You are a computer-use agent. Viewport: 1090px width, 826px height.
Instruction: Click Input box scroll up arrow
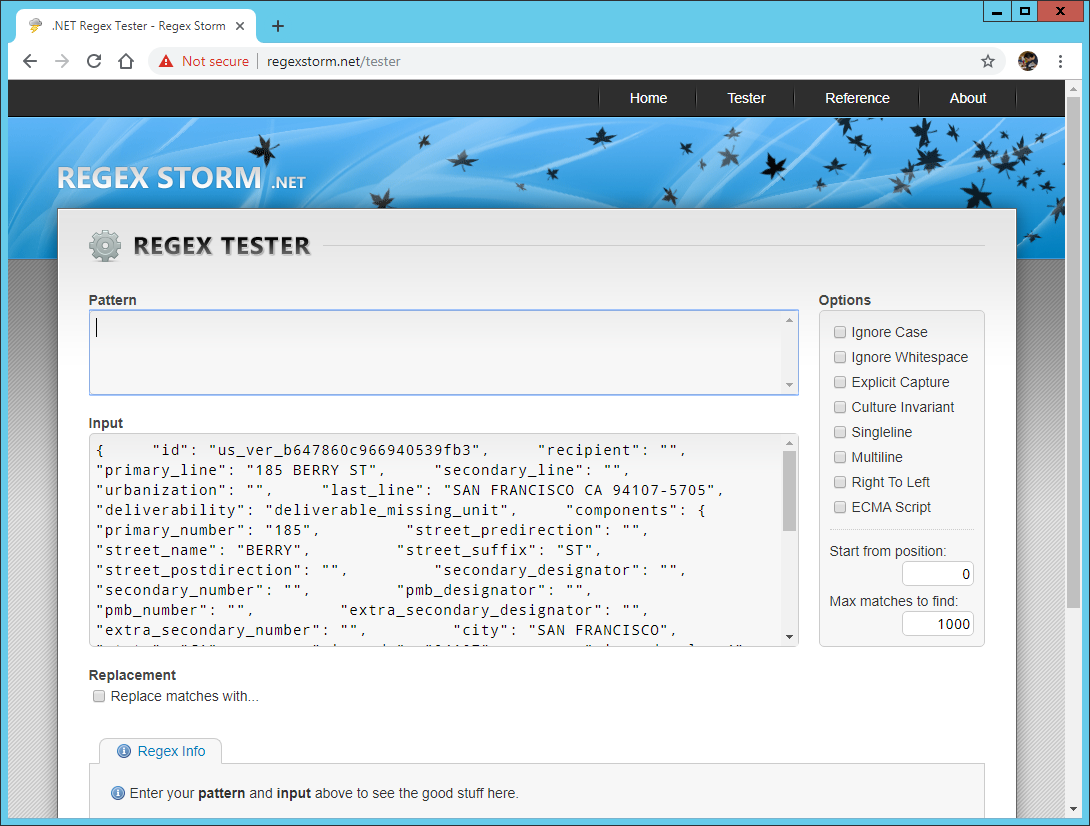pyautogui.click(x=789, y=443)
